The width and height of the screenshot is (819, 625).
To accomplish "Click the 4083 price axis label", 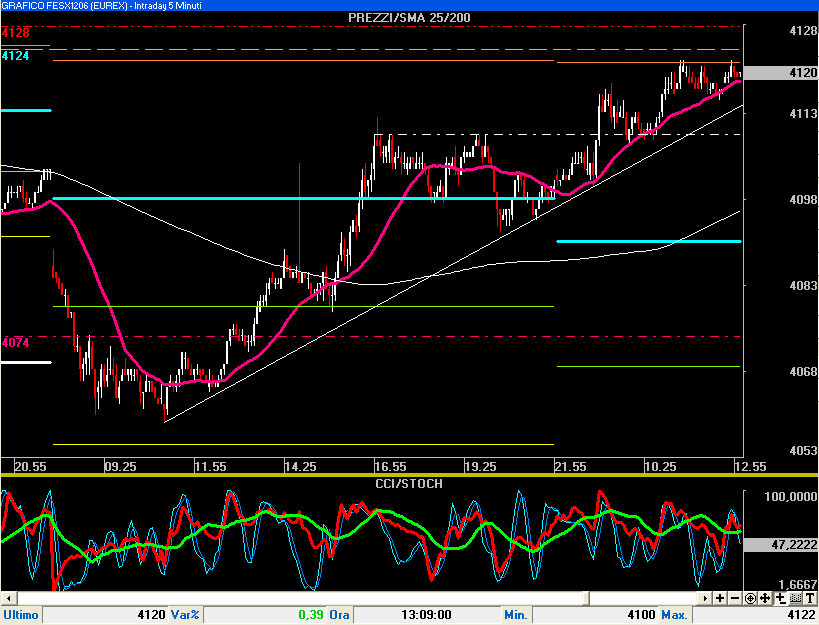I will pyautogui.click(x=803, y=286).
